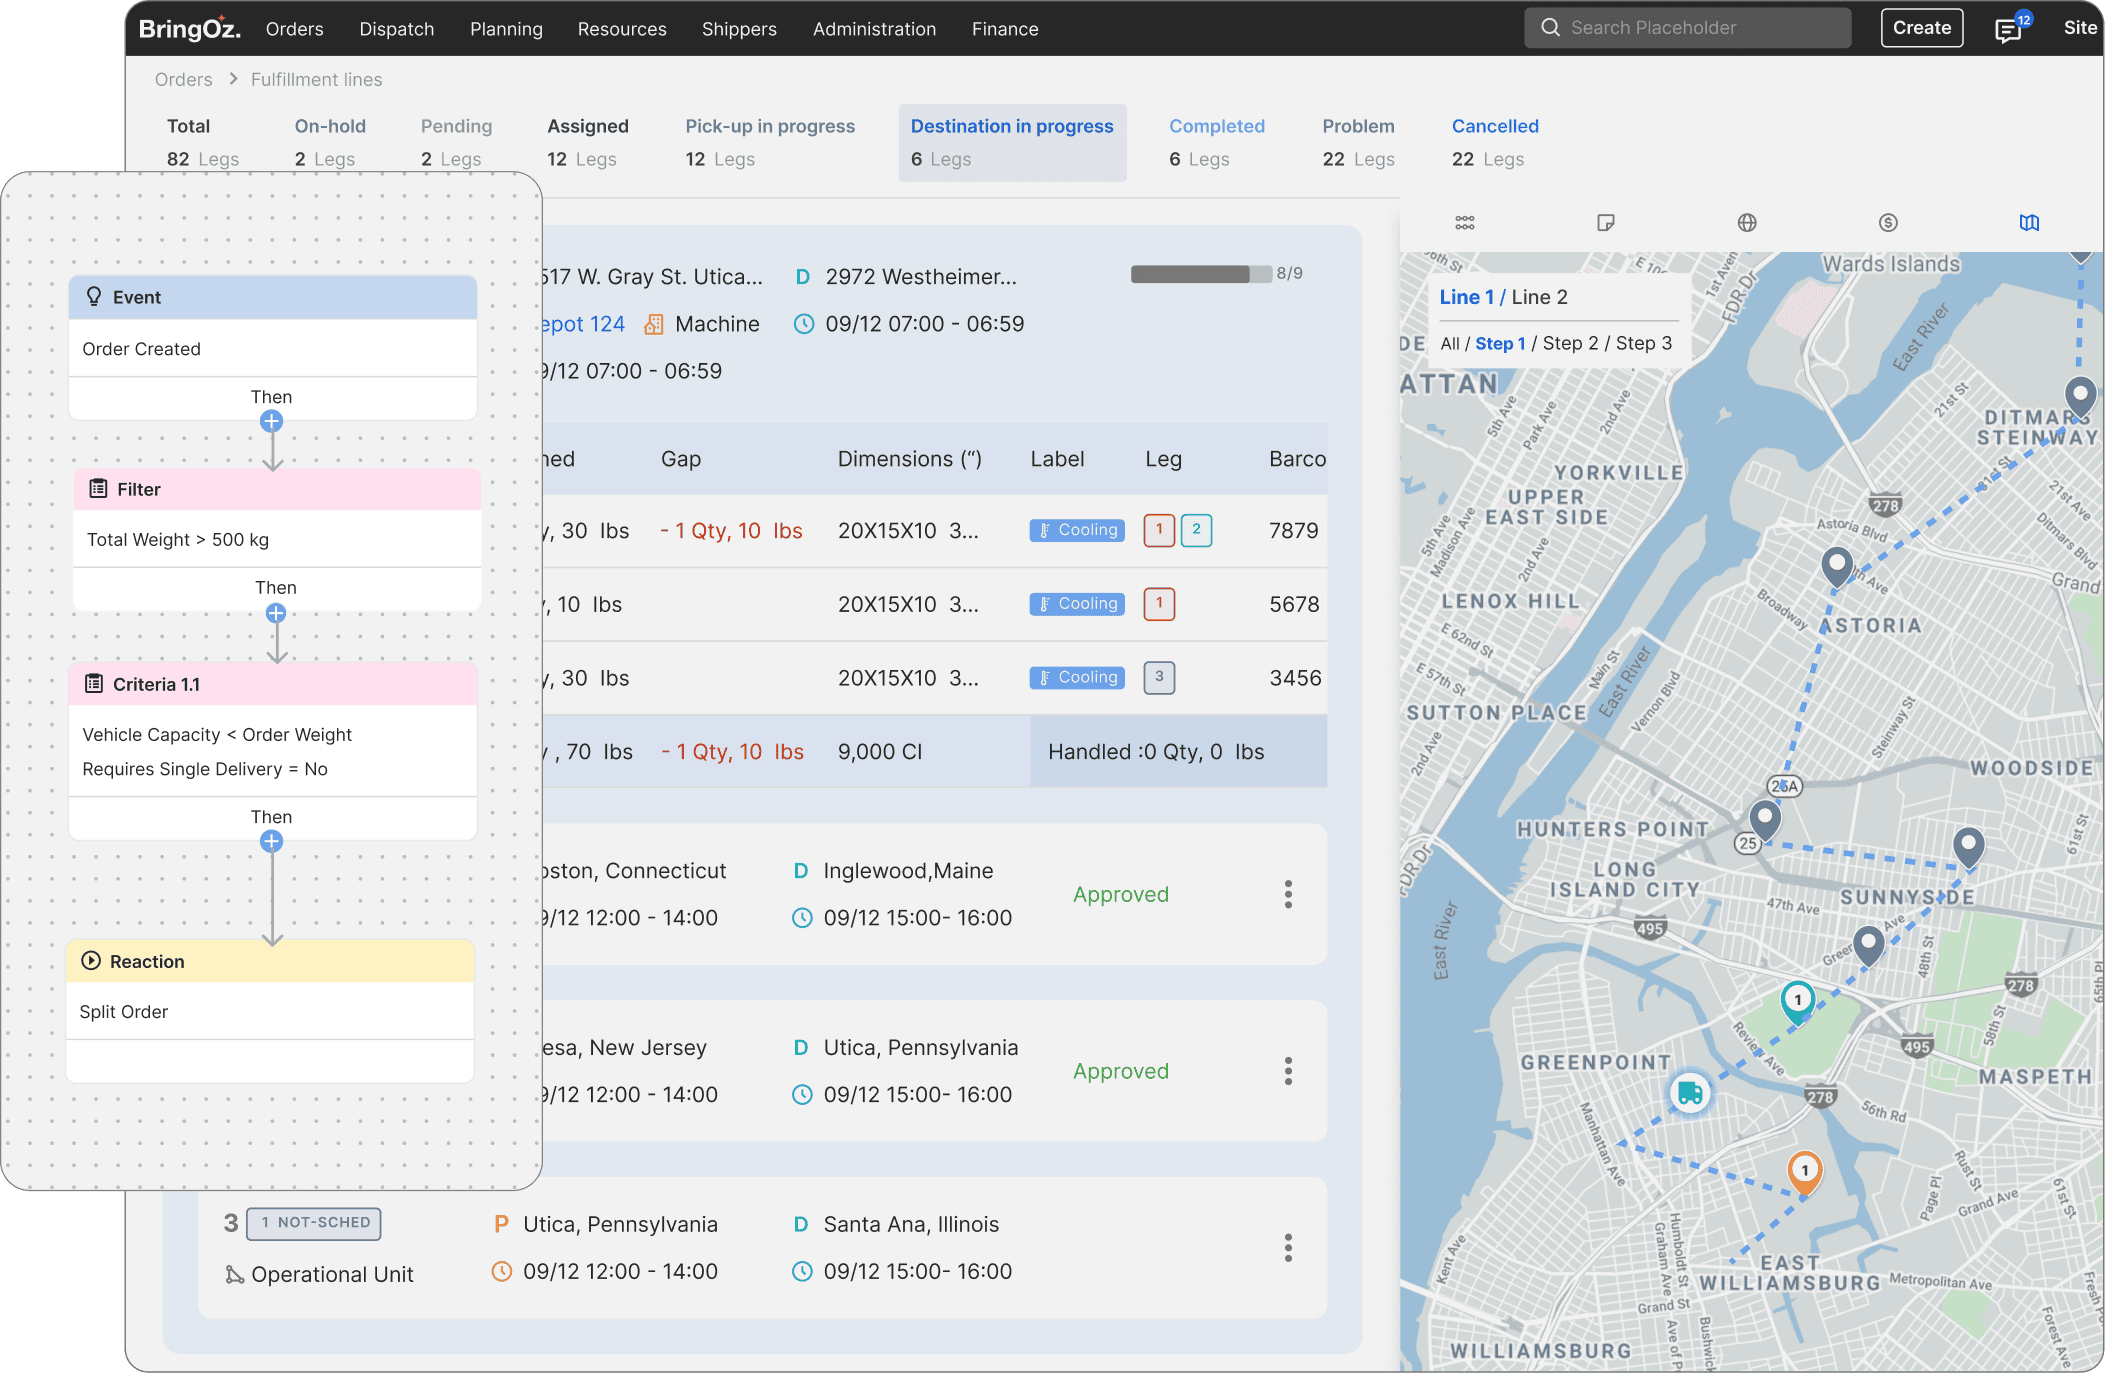2105x1373 pixels.
Task: Open the Administration menu
Action: (x=874, y=29)
